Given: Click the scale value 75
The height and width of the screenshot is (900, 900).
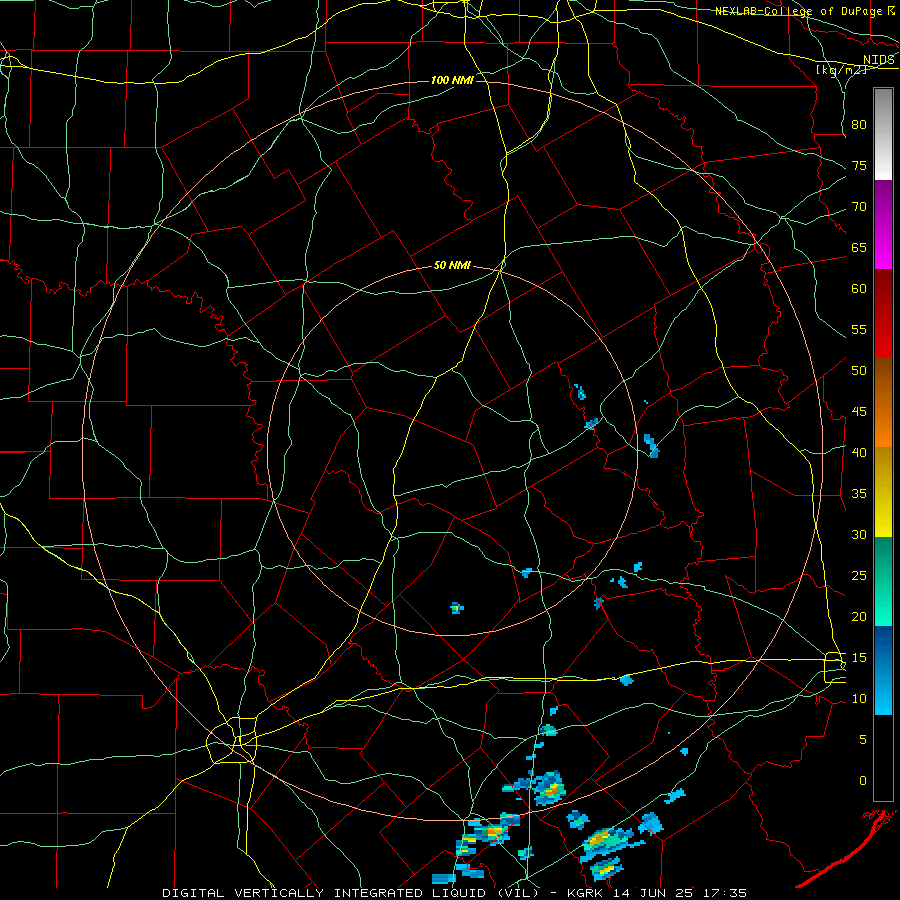Looking at the screenshot, I should [859, 165].
